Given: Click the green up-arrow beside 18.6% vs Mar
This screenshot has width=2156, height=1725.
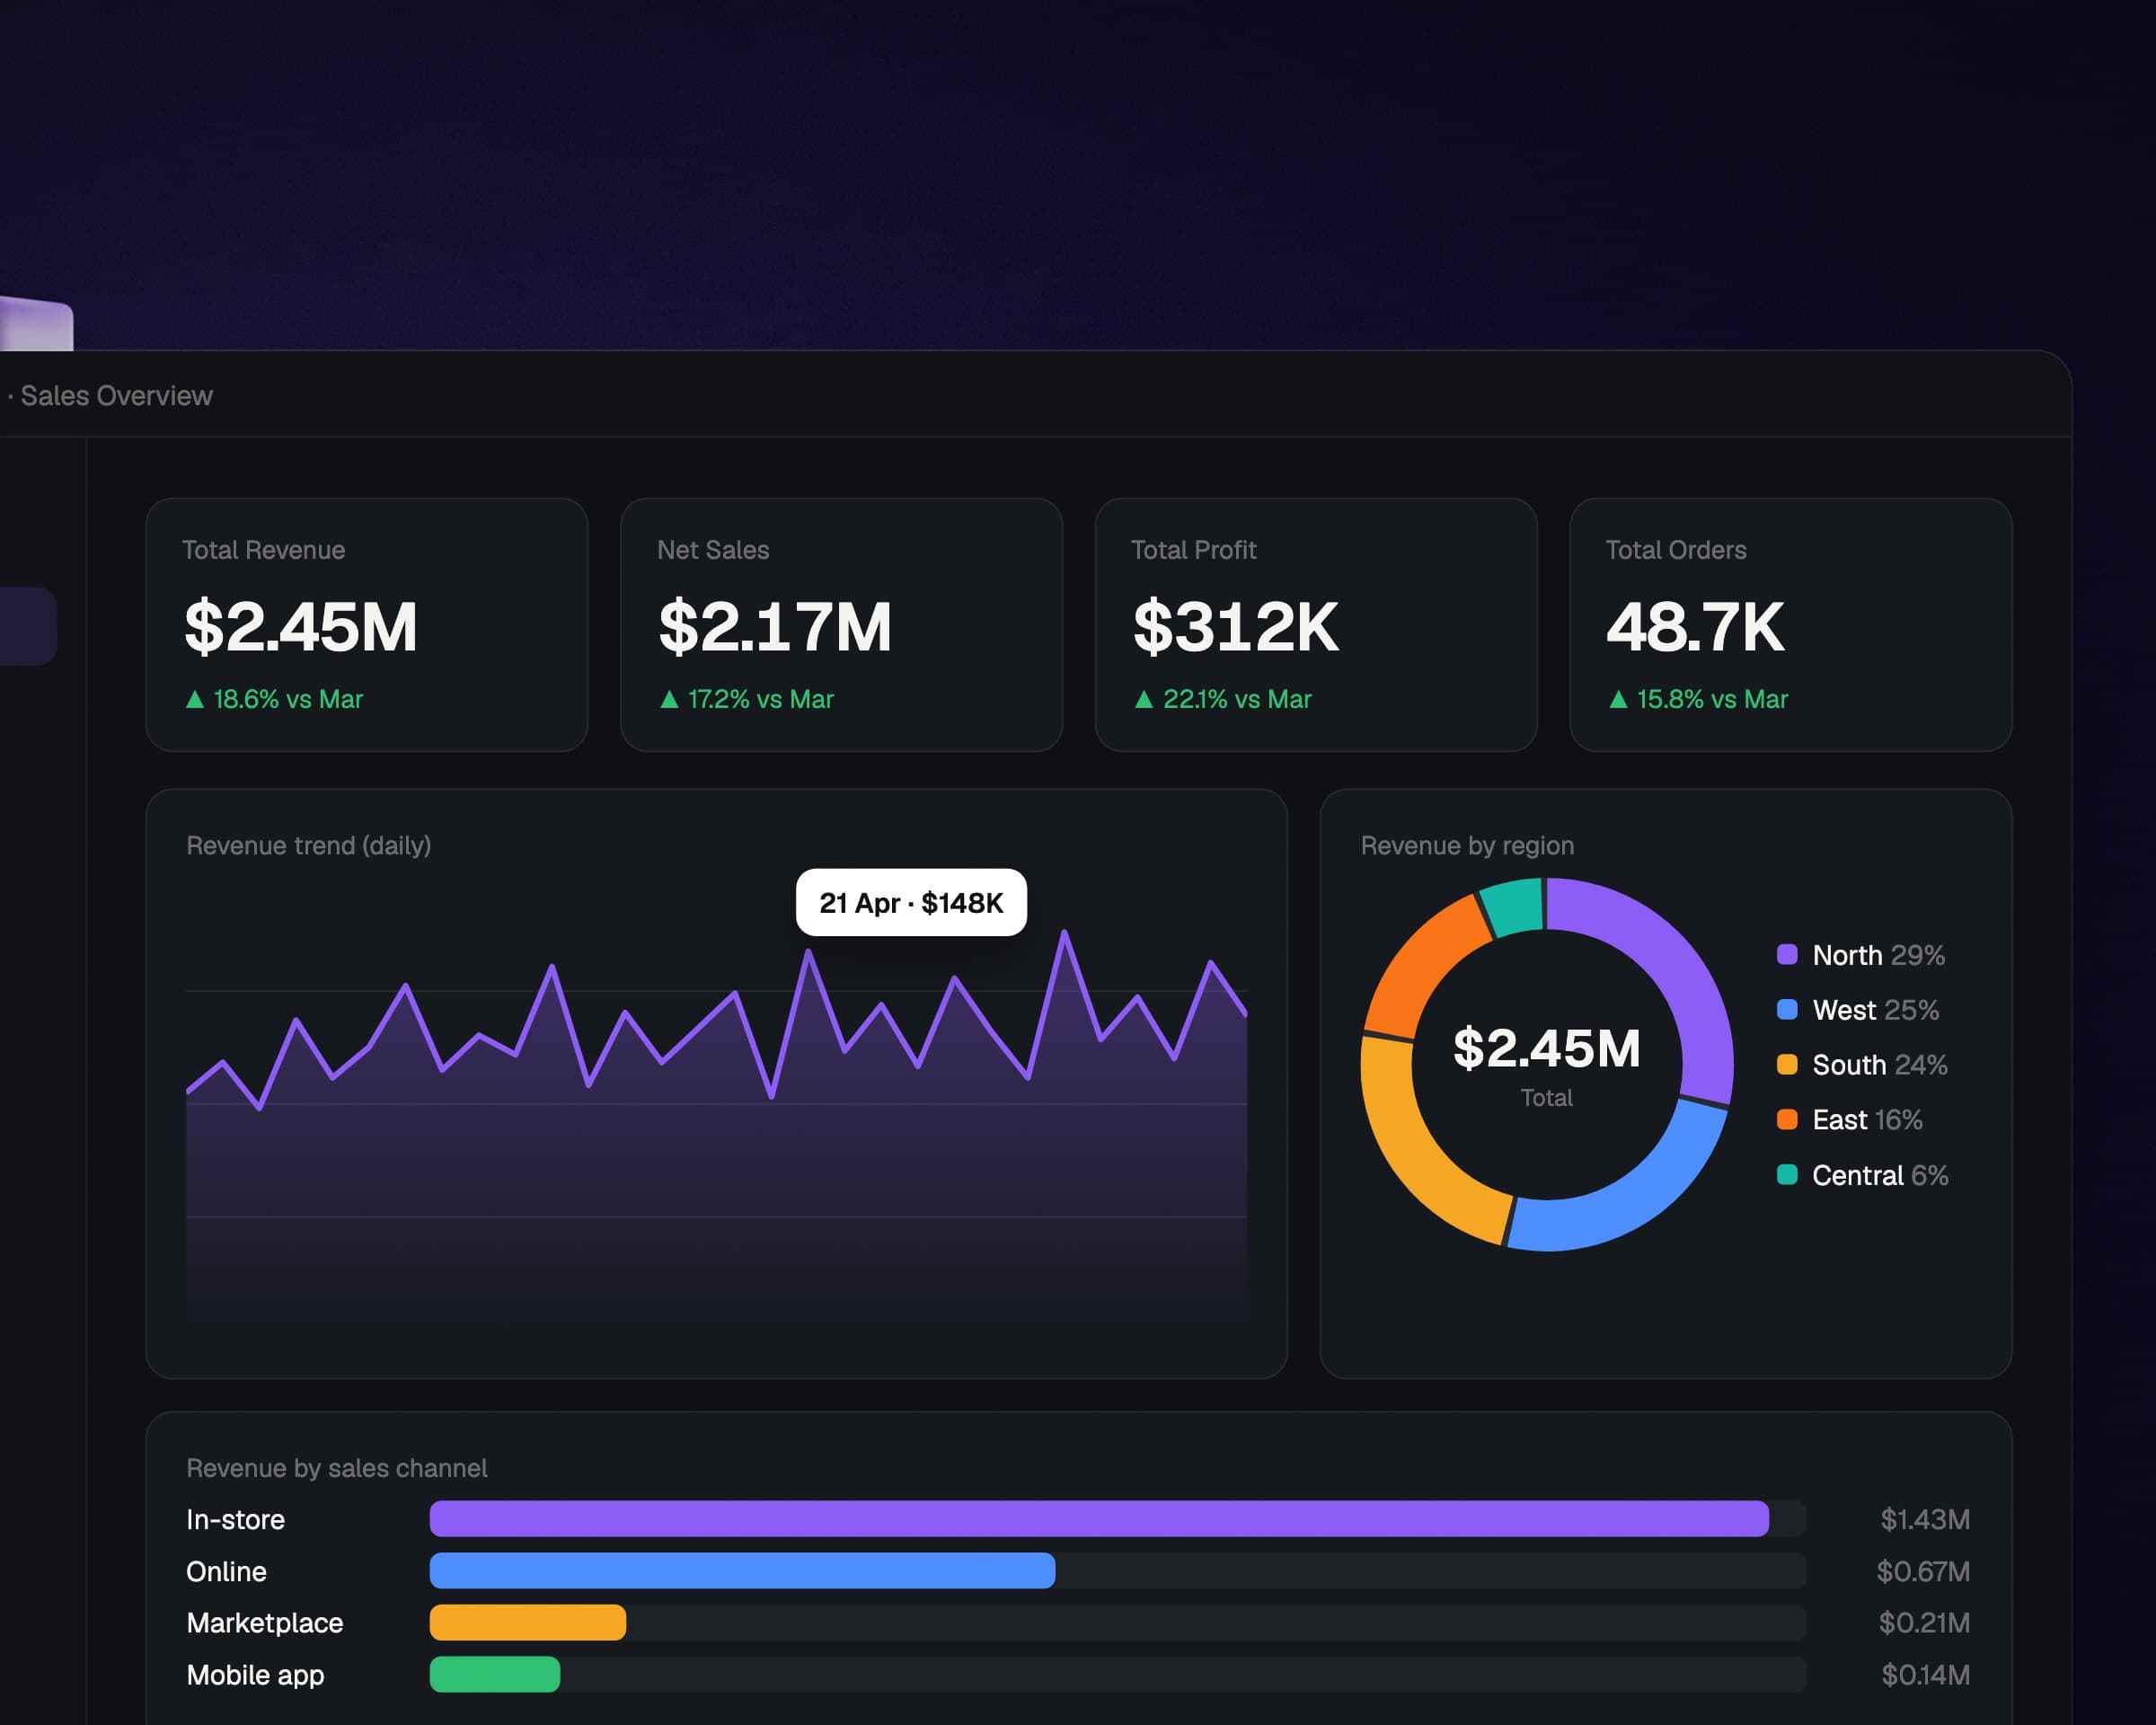Looking at the screenshot, I should 195,699.
